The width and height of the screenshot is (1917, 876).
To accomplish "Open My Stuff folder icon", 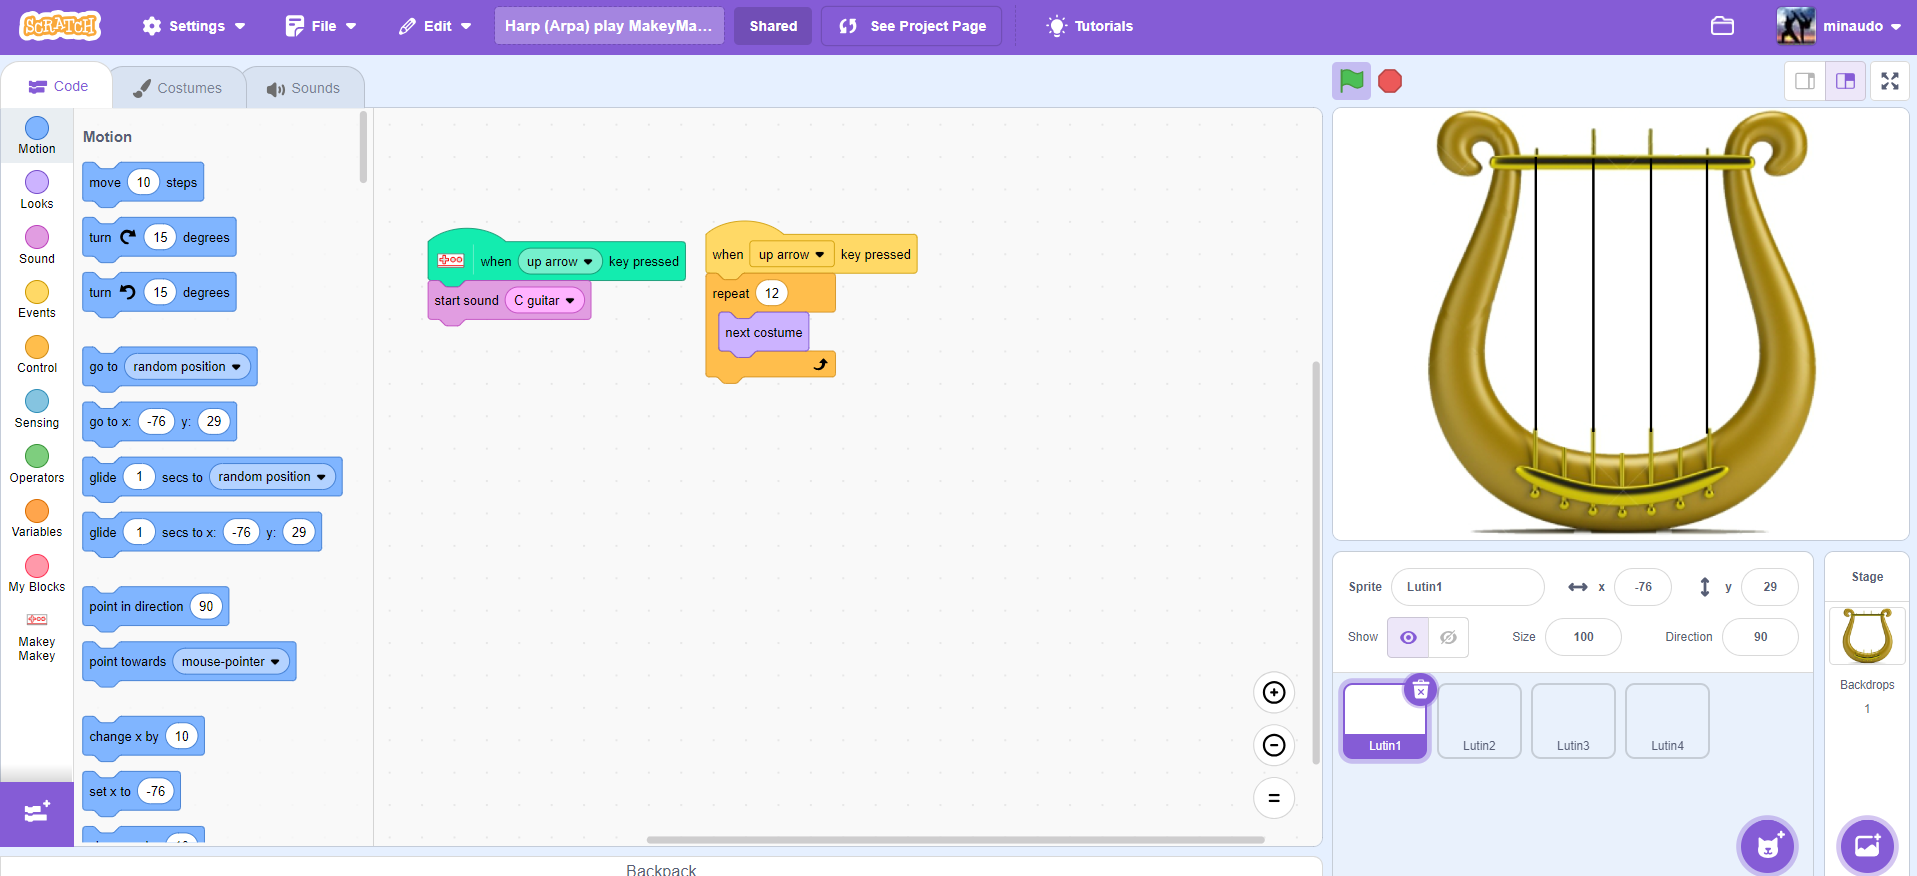I will click(x=1722, y=26).
